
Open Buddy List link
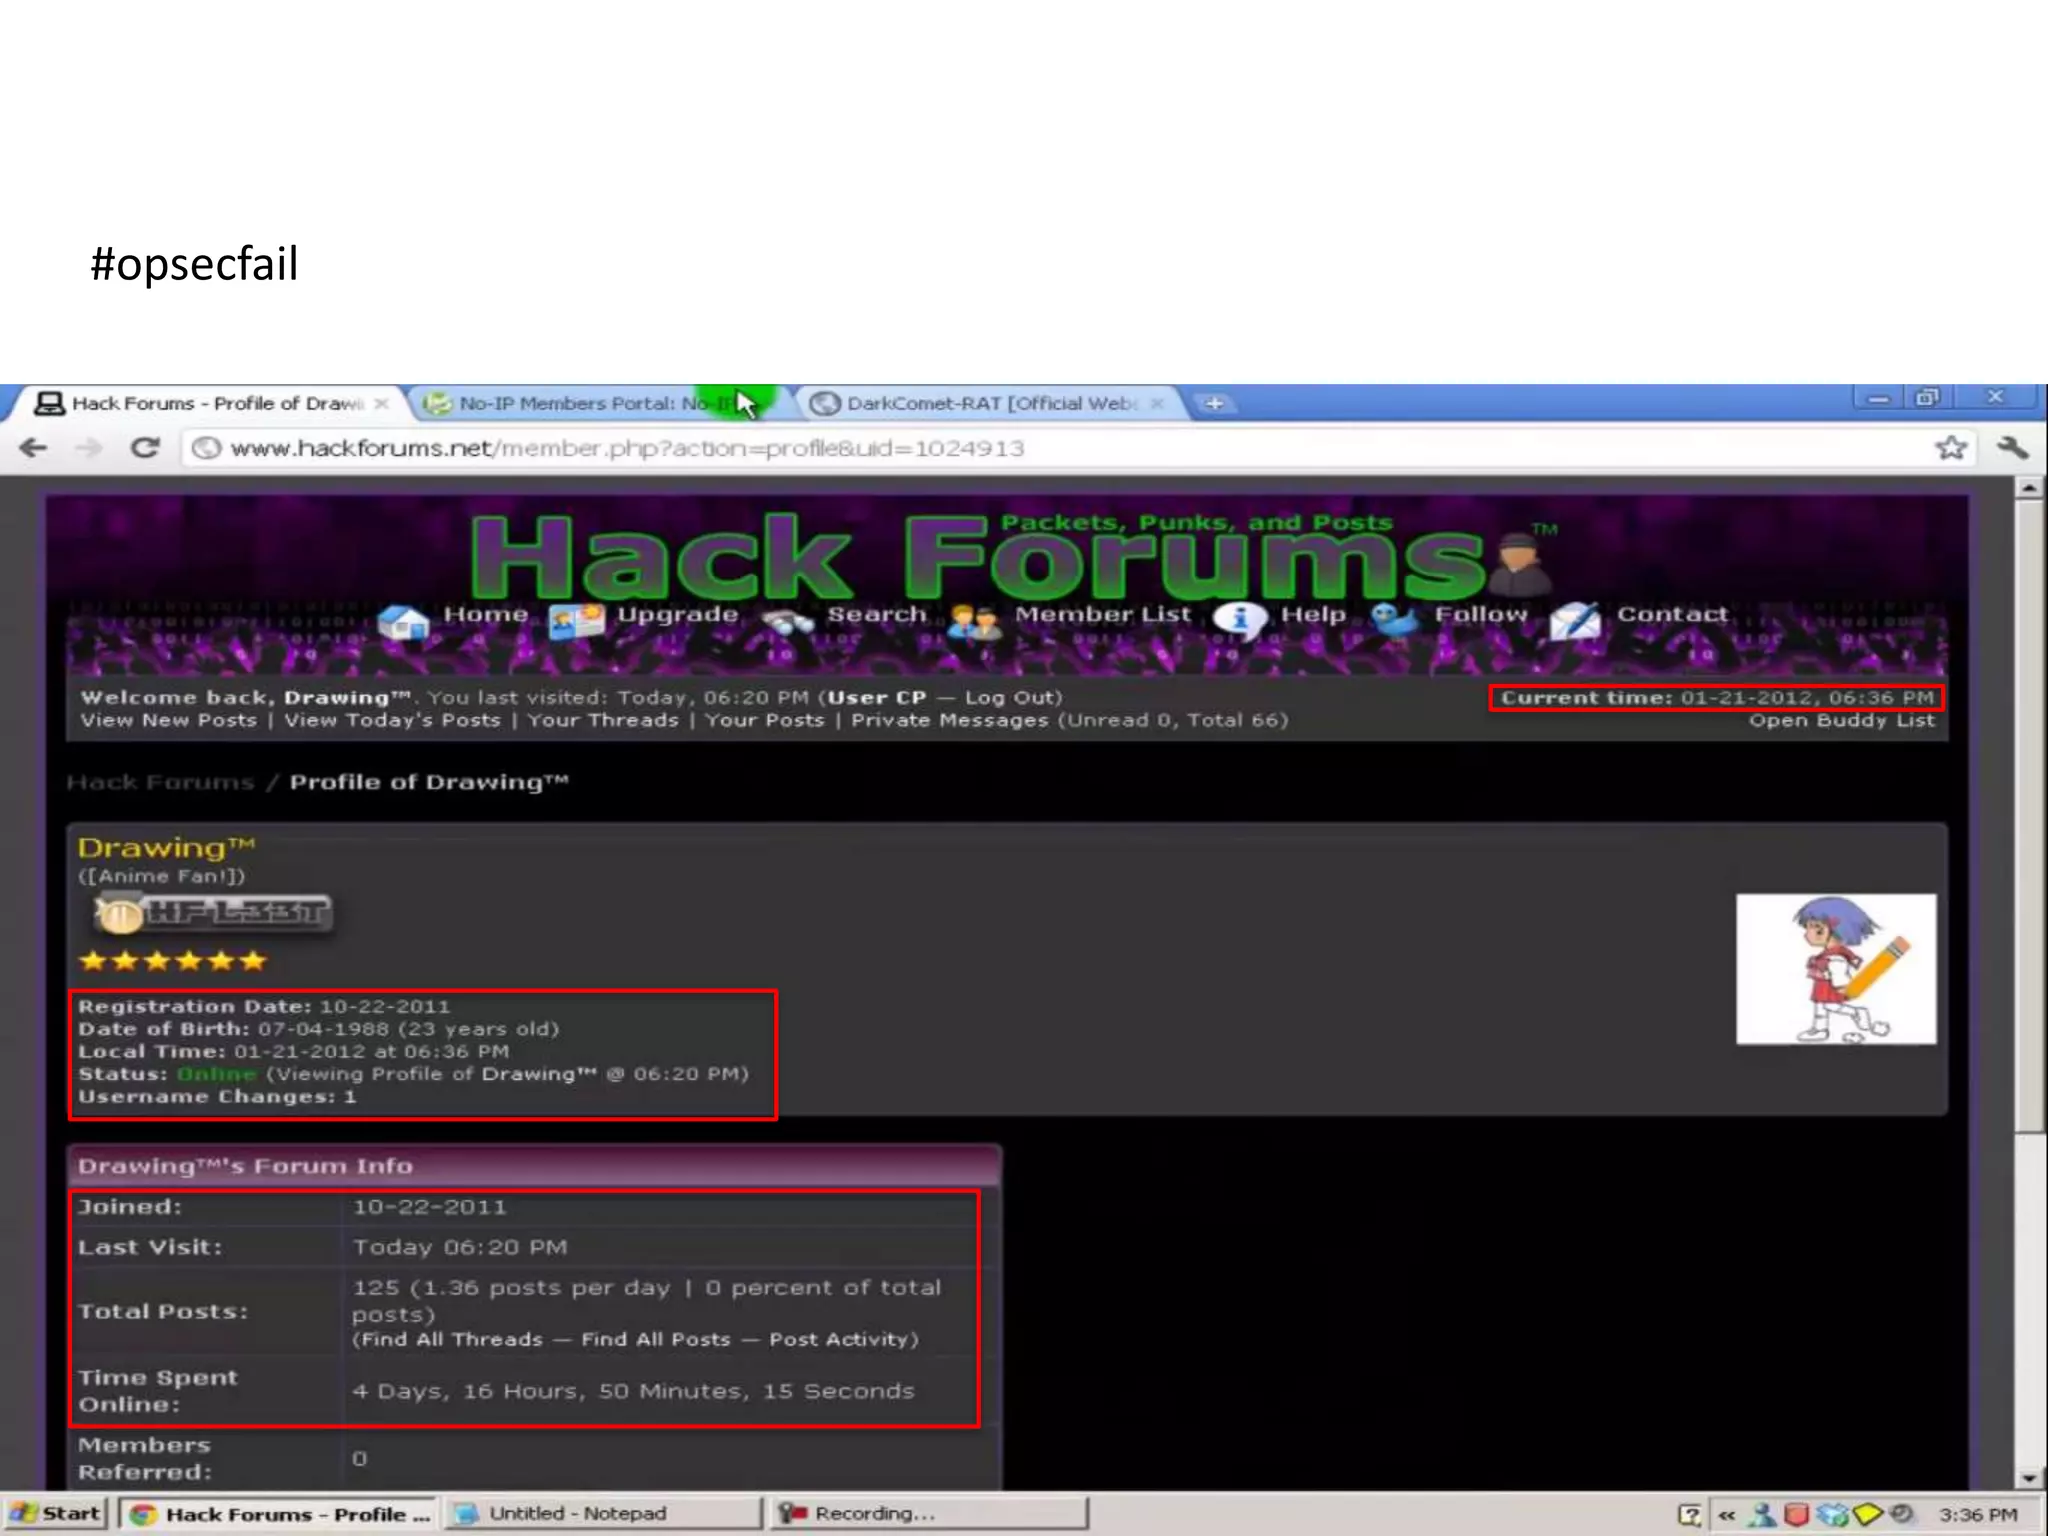(1841, 721)
